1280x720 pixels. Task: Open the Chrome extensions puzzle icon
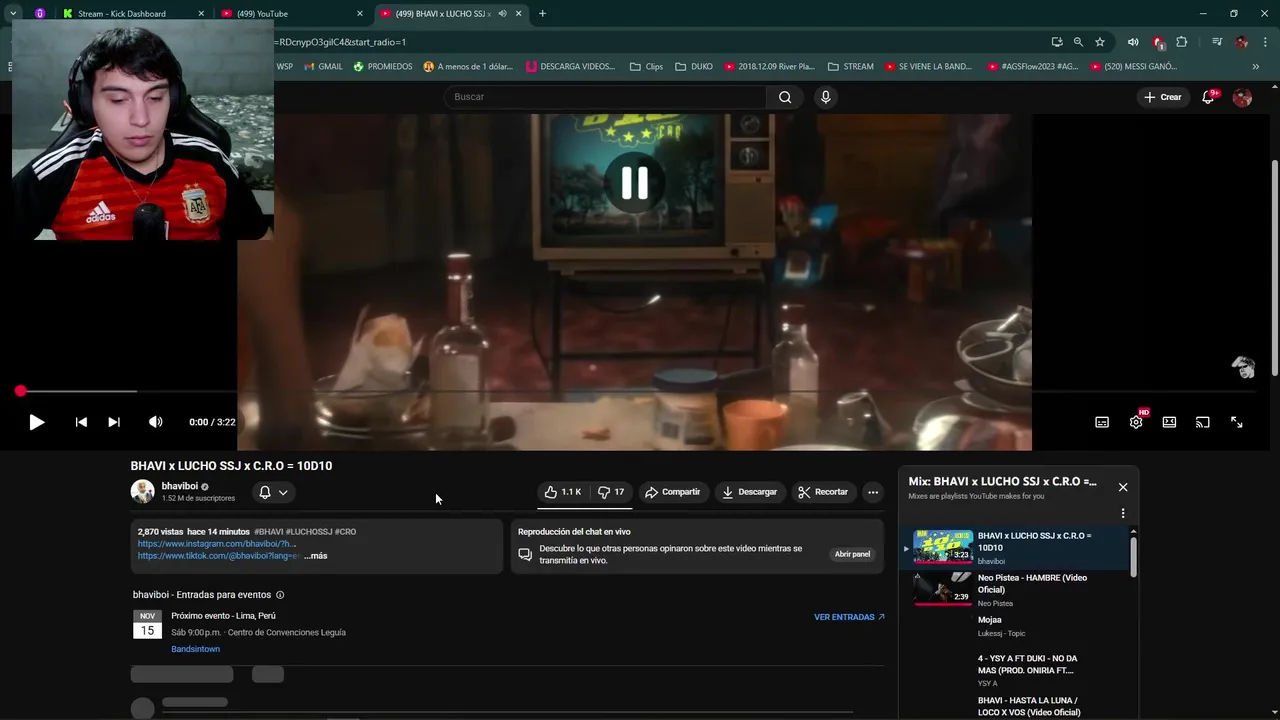coord(1182,42)
